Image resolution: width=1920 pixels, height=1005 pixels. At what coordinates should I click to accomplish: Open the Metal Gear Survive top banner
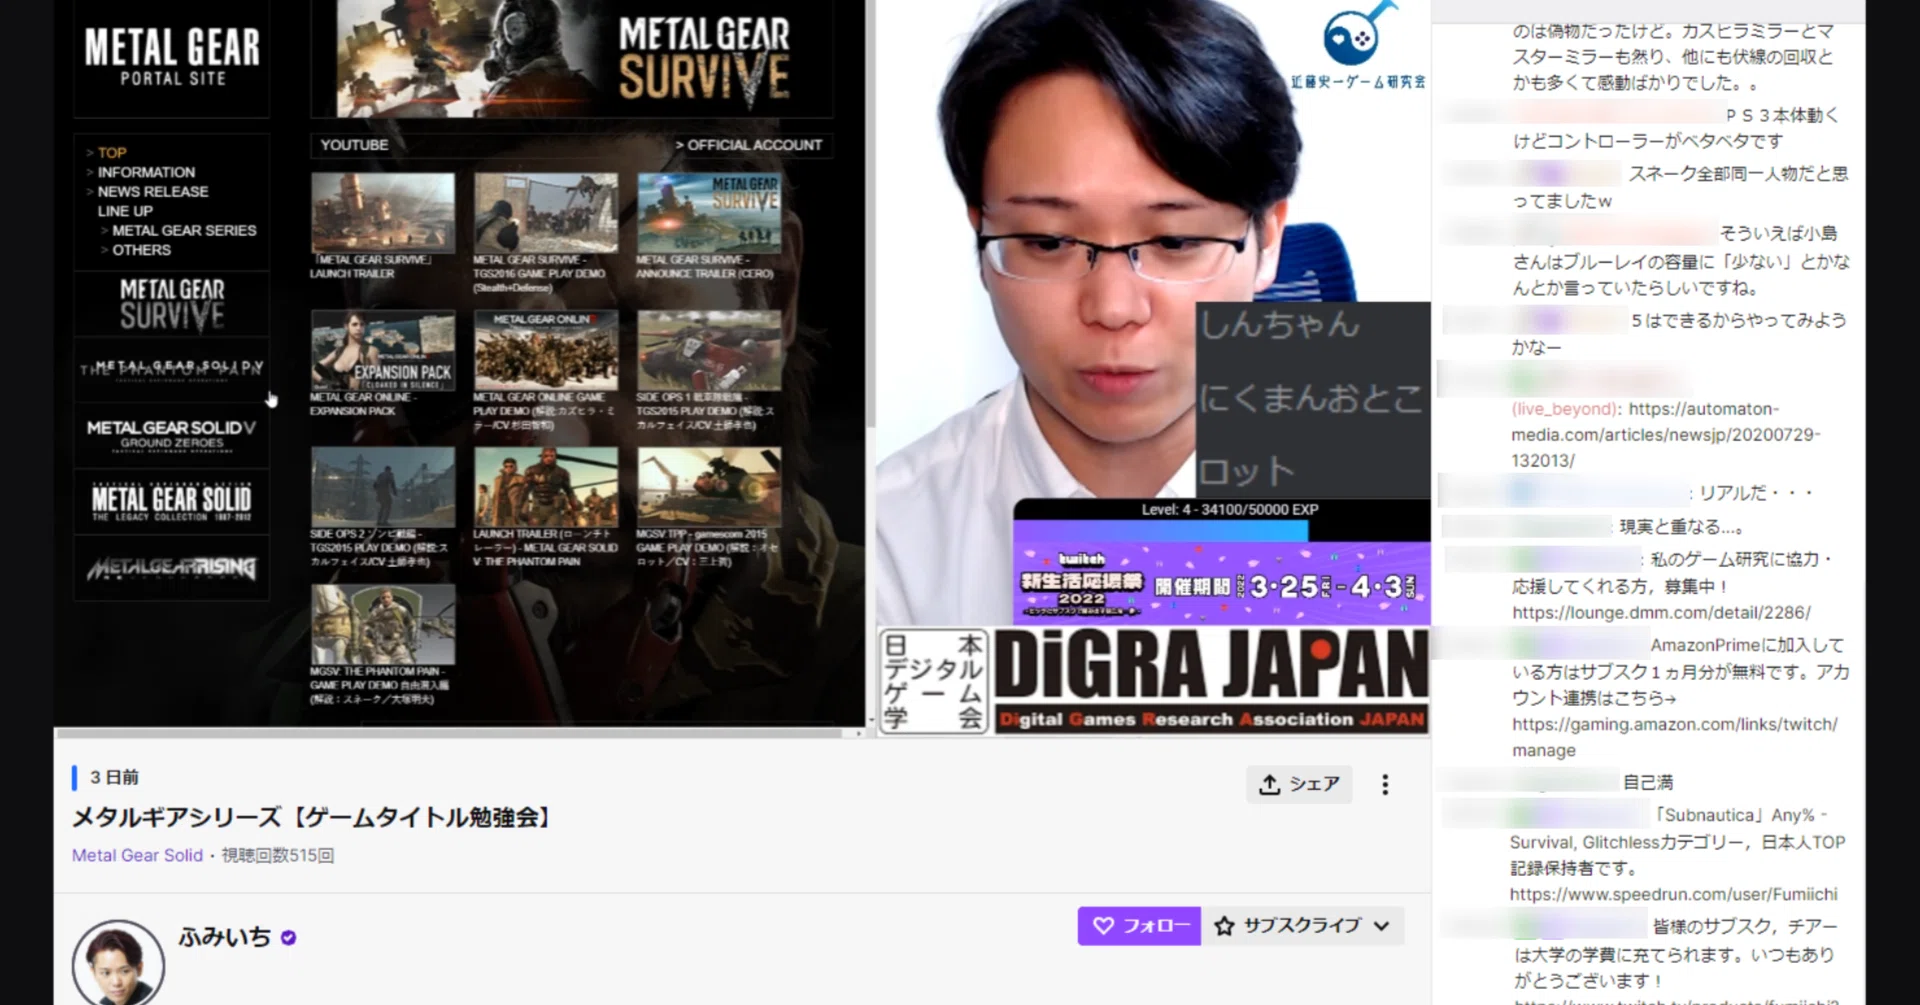click(x=572, y=58)
